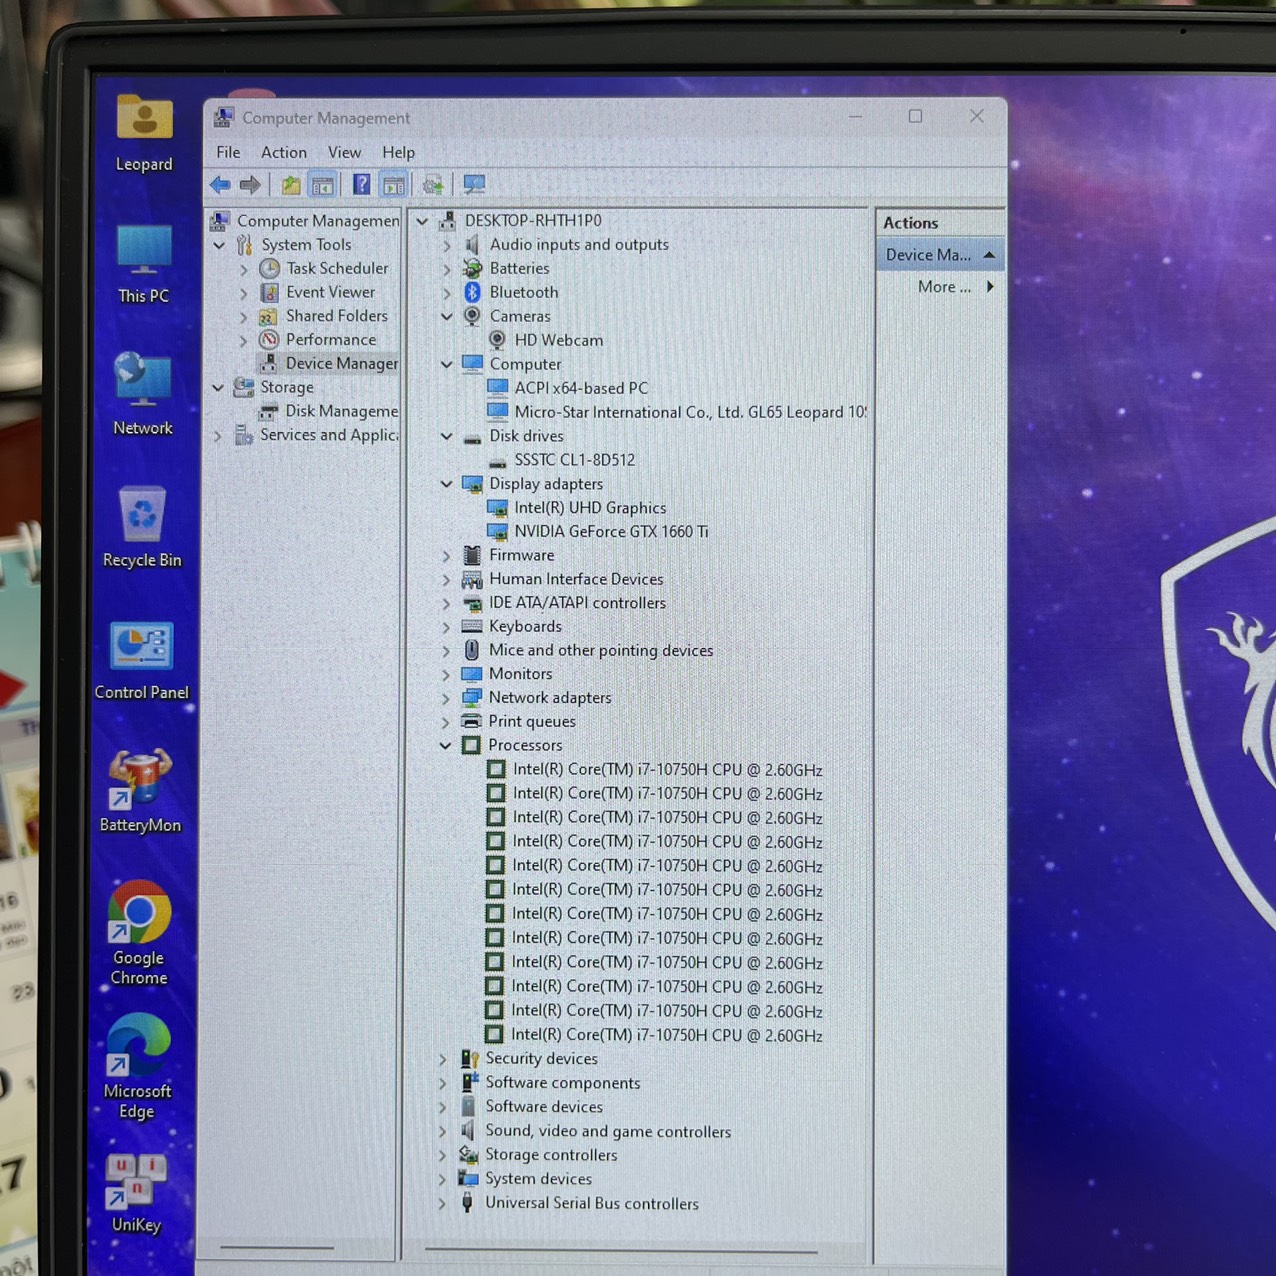Expand Sound, video and game controllers
This screenshot has width=1276, height=1276.
(x=443, y=1131)
